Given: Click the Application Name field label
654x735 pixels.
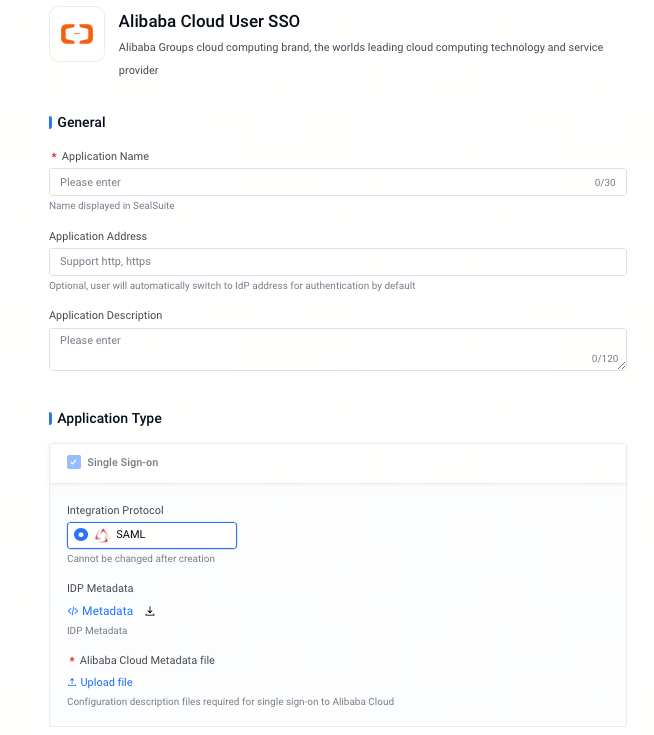Looking at the screenshot, I should tap(105, 156).
